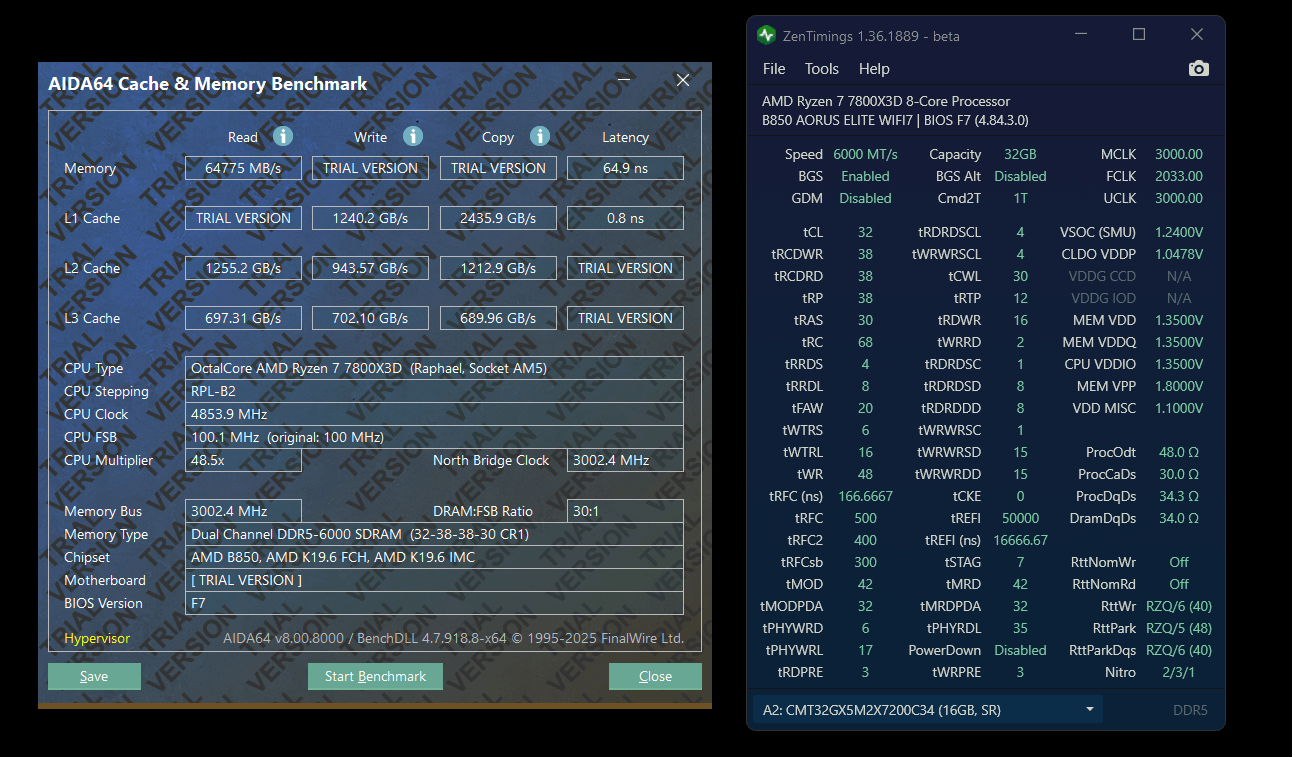Image resolution: width=1292 pixels, height=757 pixels.
Task: Click the Read info icon
Action: 283,136
